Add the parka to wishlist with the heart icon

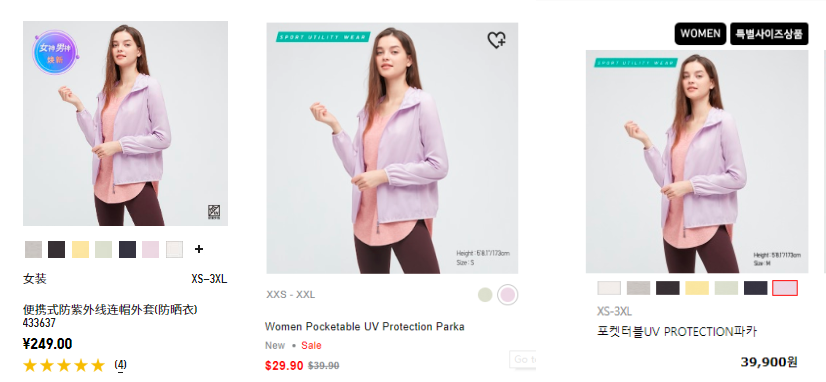click(496, 40)
